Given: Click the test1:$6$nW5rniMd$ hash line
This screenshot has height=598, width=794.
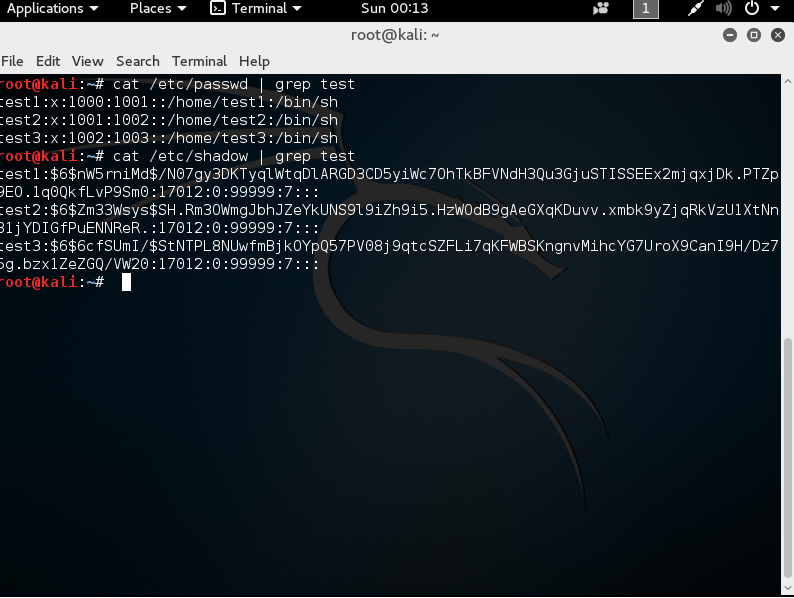Looking at the screenshot, I should click(389, 183).
